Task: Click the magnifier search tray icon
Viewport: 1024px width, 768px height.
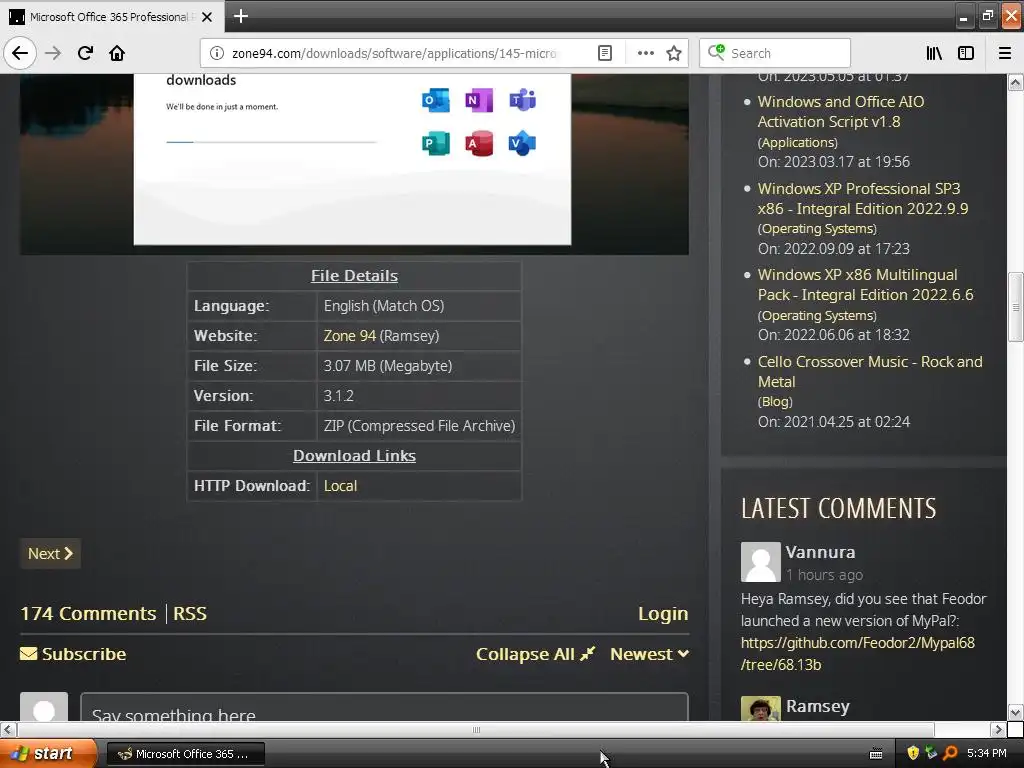Action: [950, 753]
